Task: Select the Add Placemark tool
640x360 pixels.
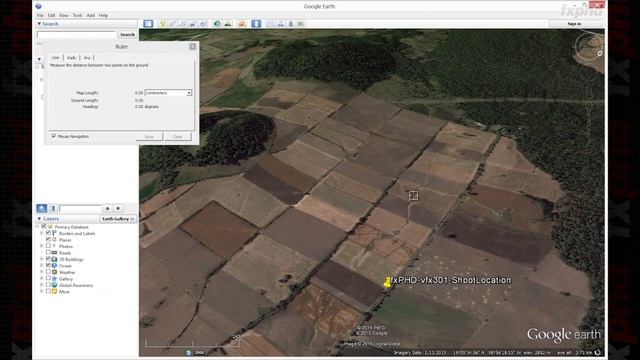Action: [162, 24]
